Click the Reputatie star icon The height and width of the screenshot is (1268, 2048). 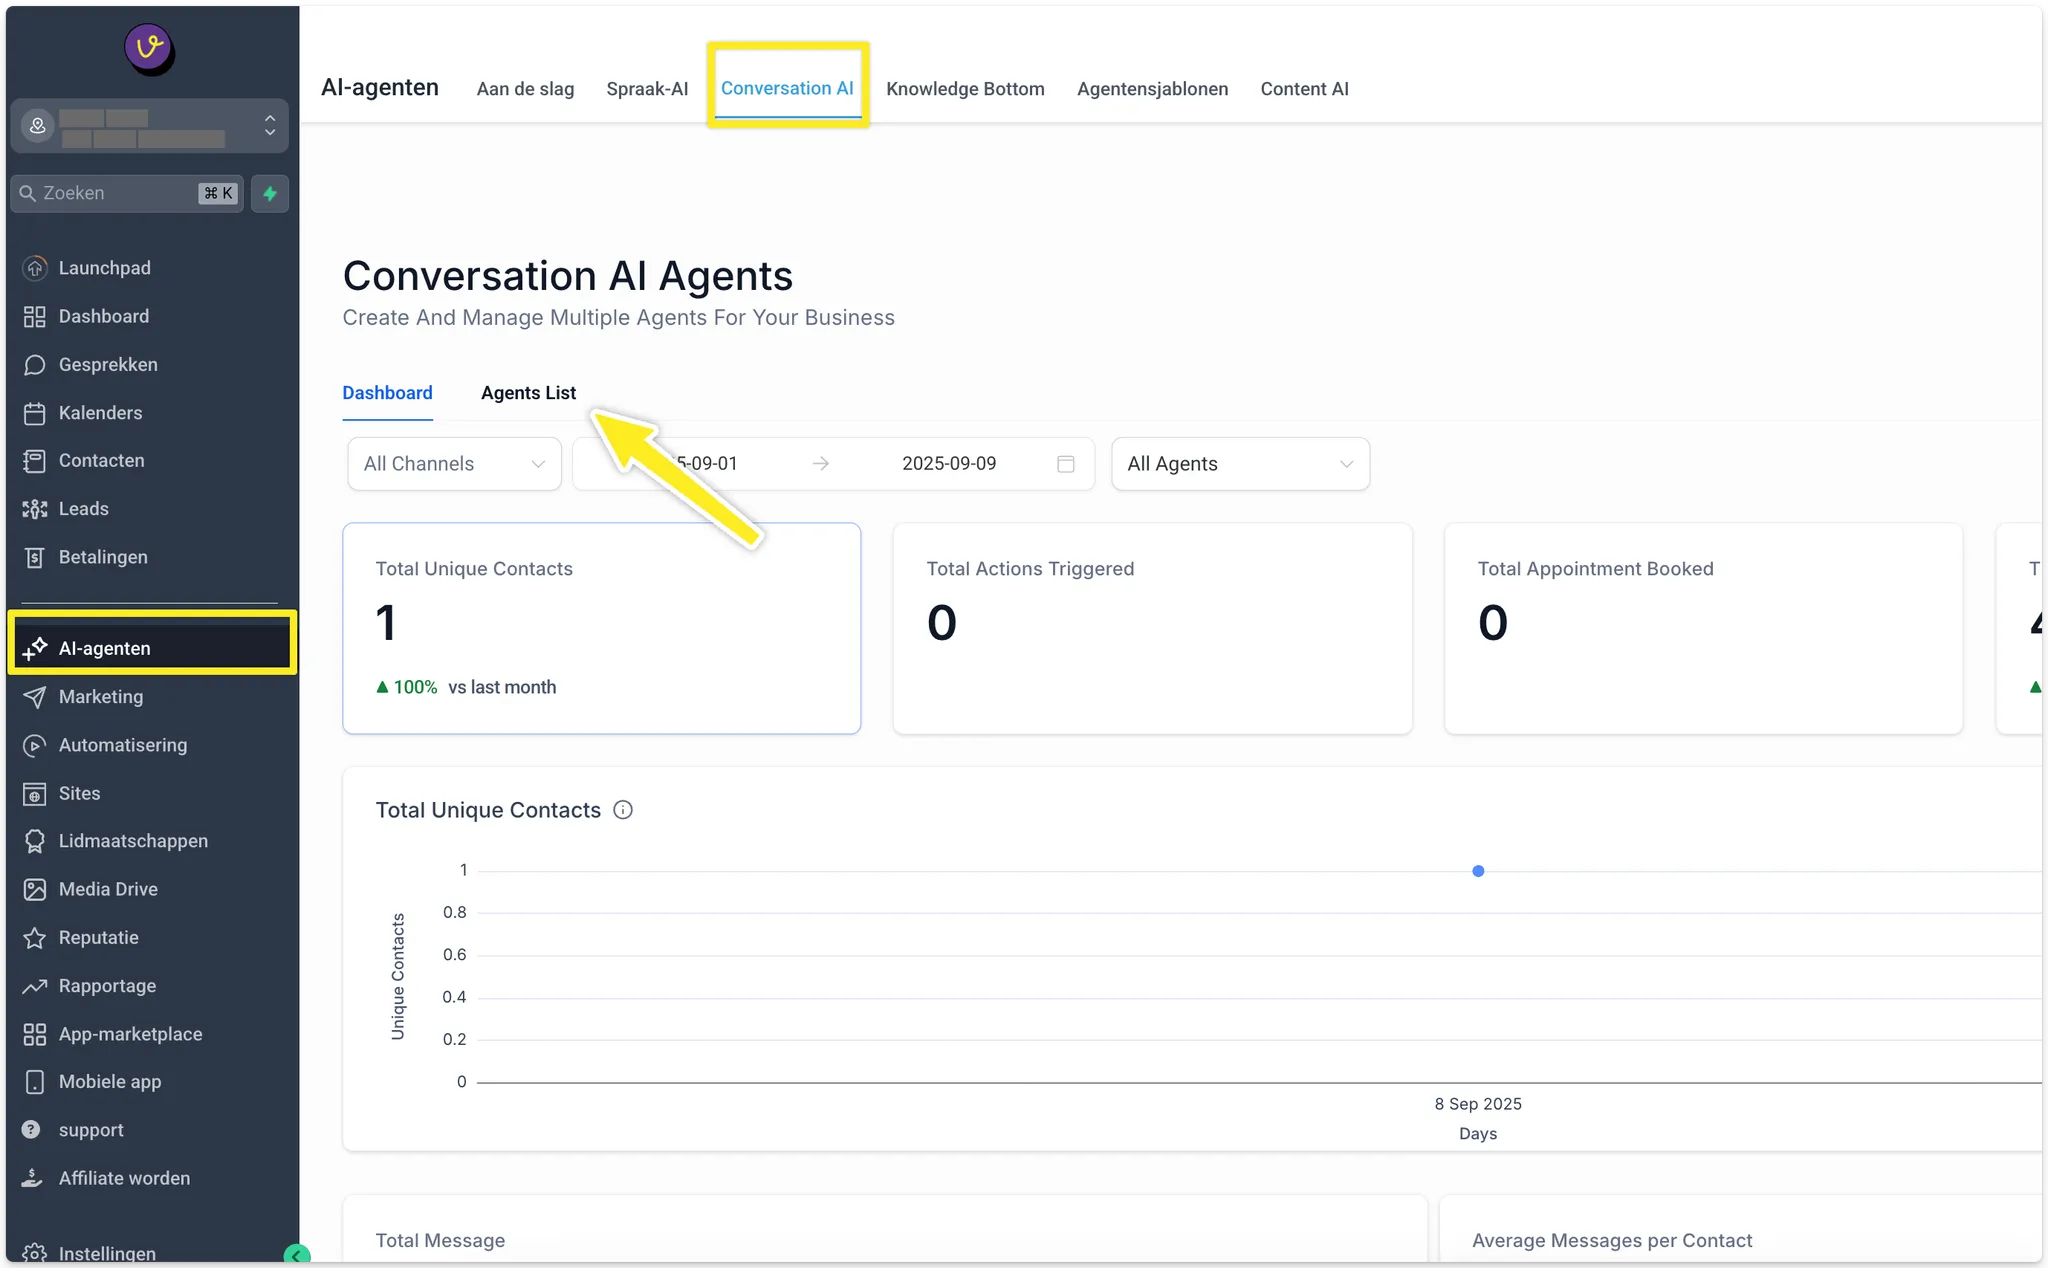[x=35, y=938]
